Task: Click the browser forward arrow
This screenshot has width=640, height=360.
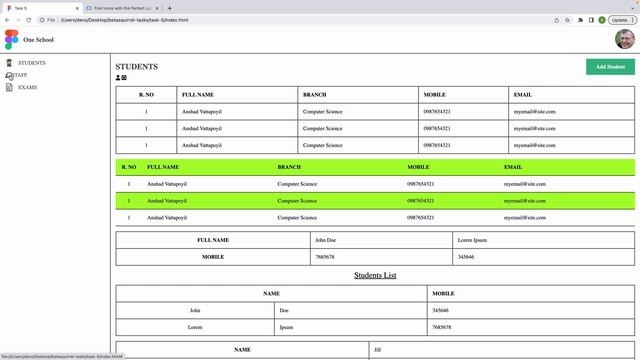Action: tap(18, 20)
